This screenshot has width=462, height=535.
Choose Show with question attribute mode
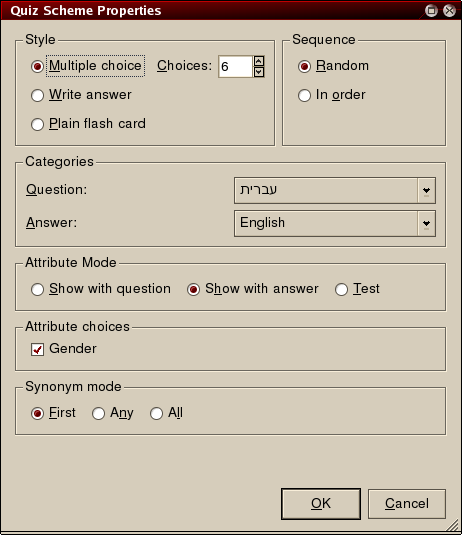37,289
